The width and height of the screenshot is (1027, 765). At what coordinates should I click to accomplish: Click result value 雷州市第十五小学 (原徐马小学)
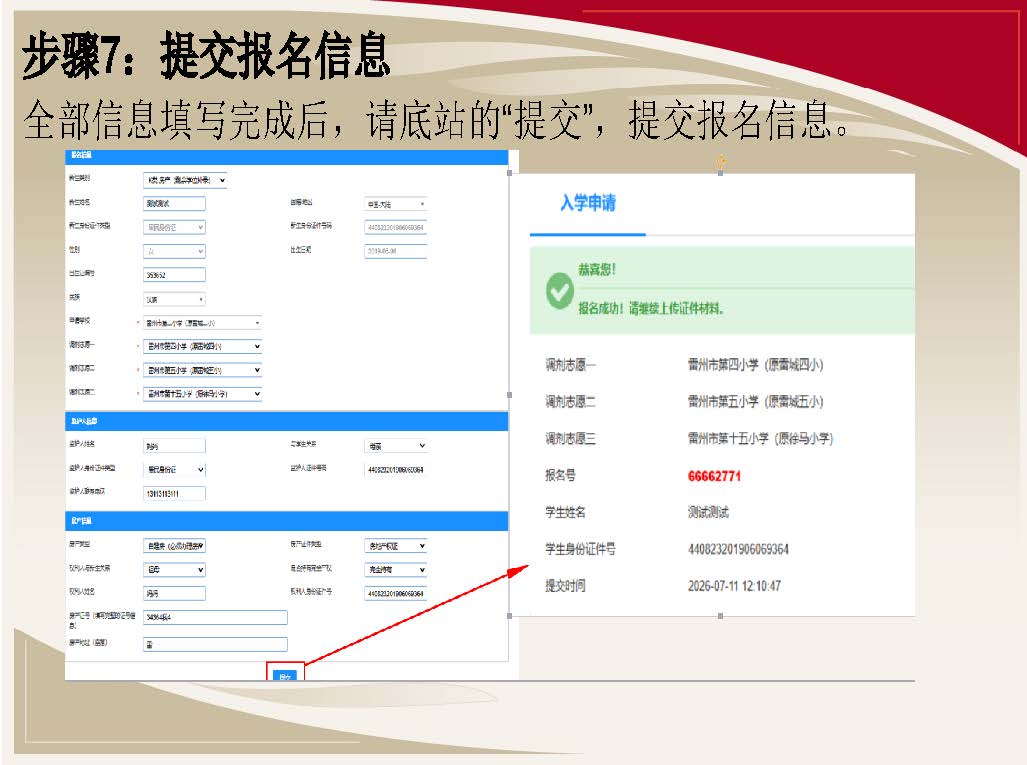coord(760,438)
